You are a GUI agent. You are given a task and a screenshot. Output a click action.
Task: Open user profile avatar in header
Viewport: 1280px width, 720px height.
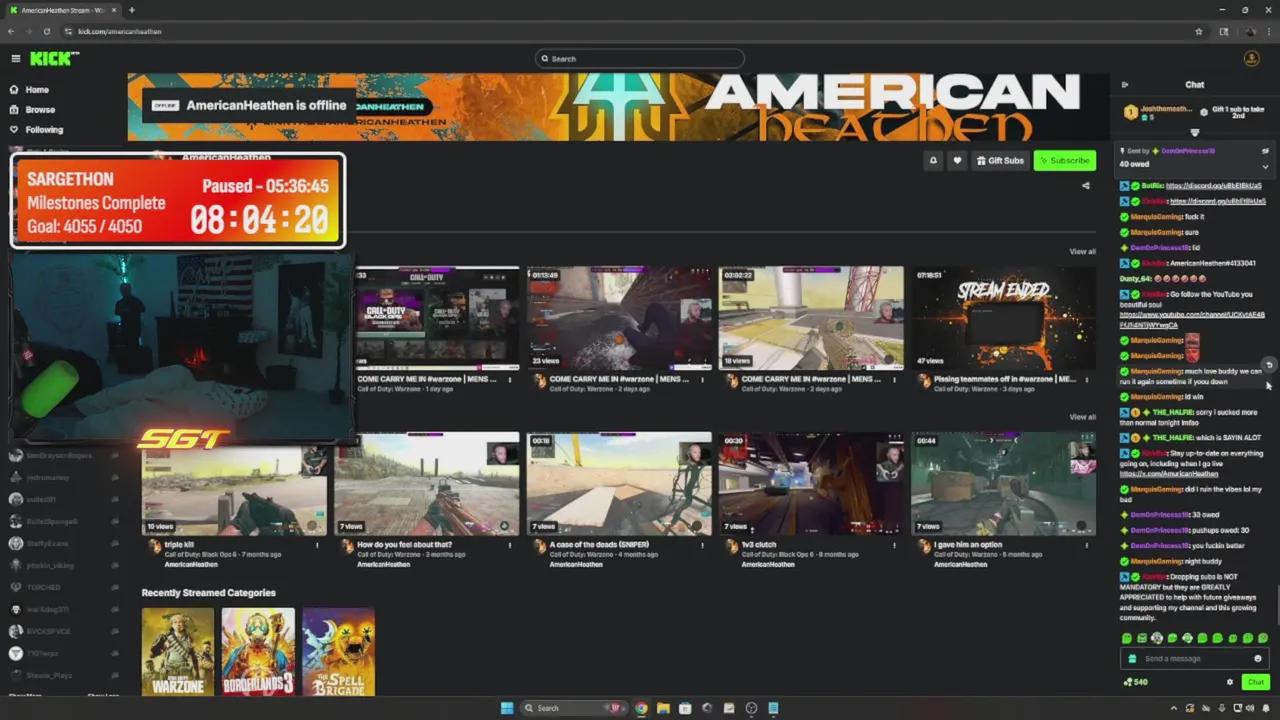[x=1251, y=59]
